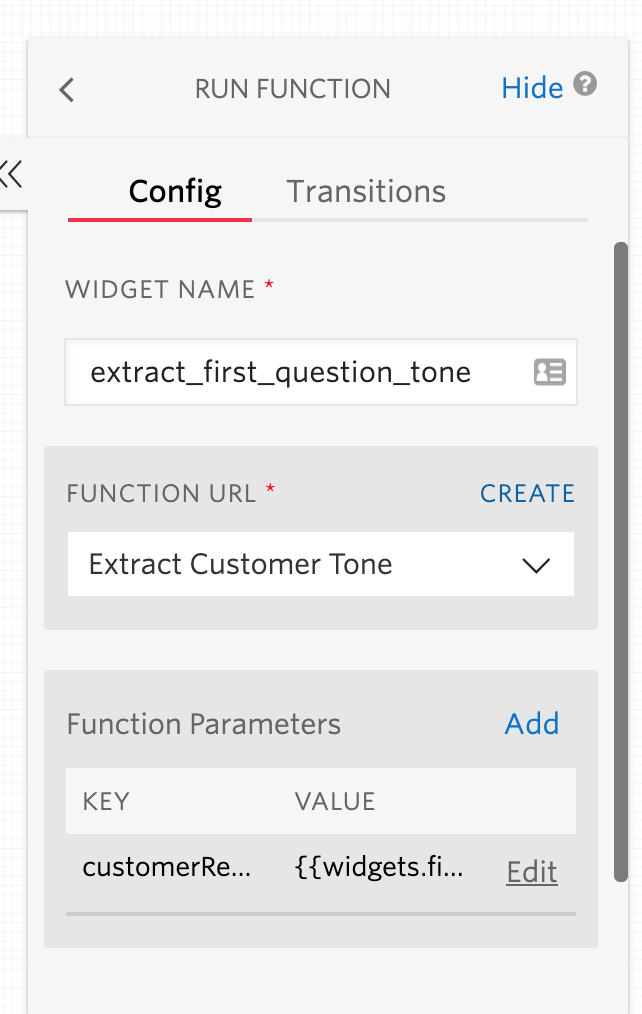Edit the customerRe... parameter row
The image size is (642, 1014).
tap(531, 872)
